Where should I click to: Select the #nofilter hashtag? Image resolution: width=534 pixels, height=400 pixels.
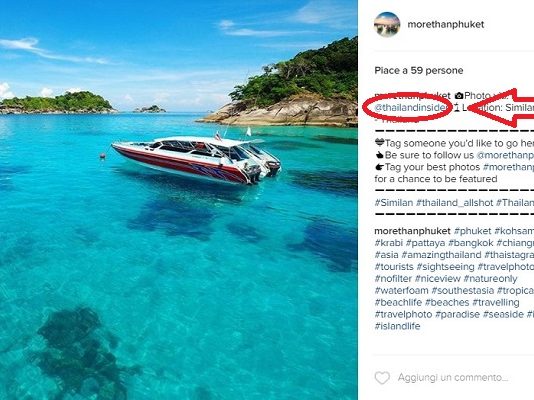point(393,278)
